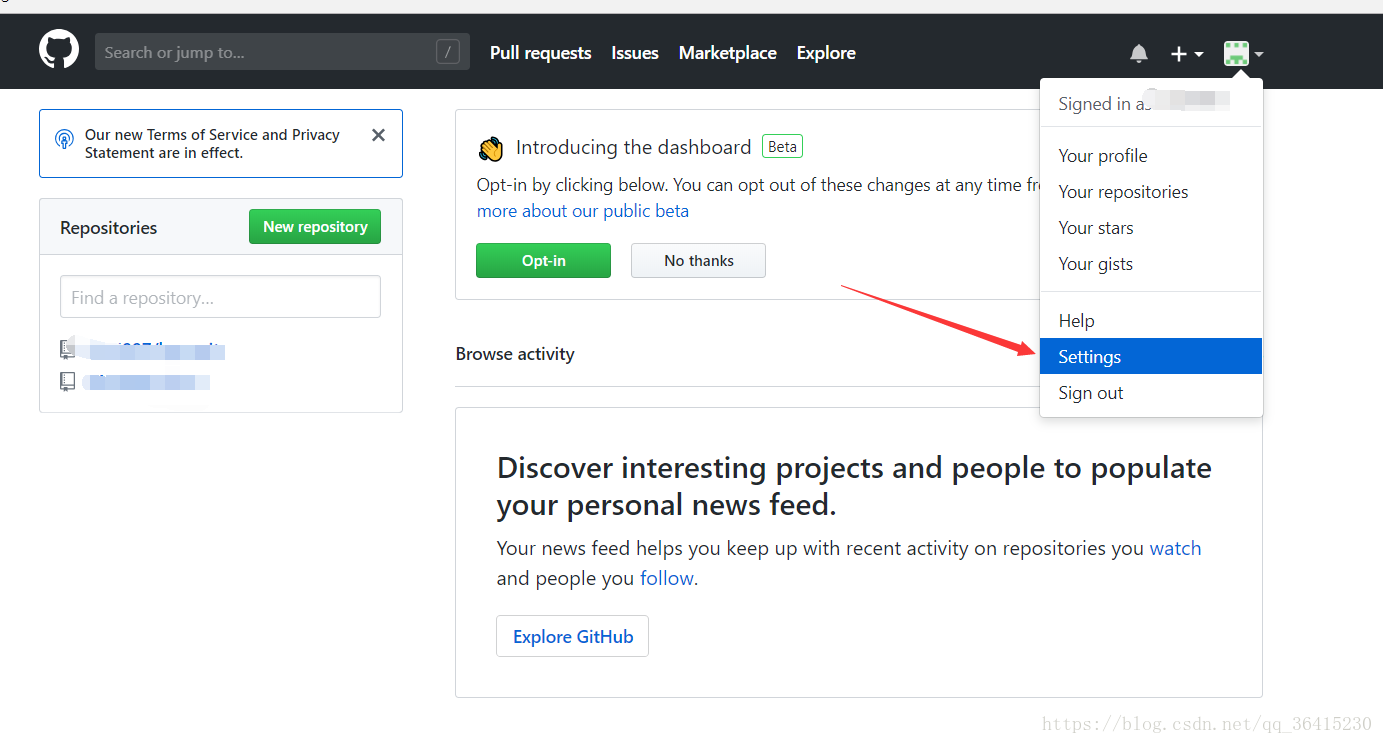Viewport: 1383px width, 744px height.
Task: Open the plus create-new dropdown
Action: [x=1186, y=54]
